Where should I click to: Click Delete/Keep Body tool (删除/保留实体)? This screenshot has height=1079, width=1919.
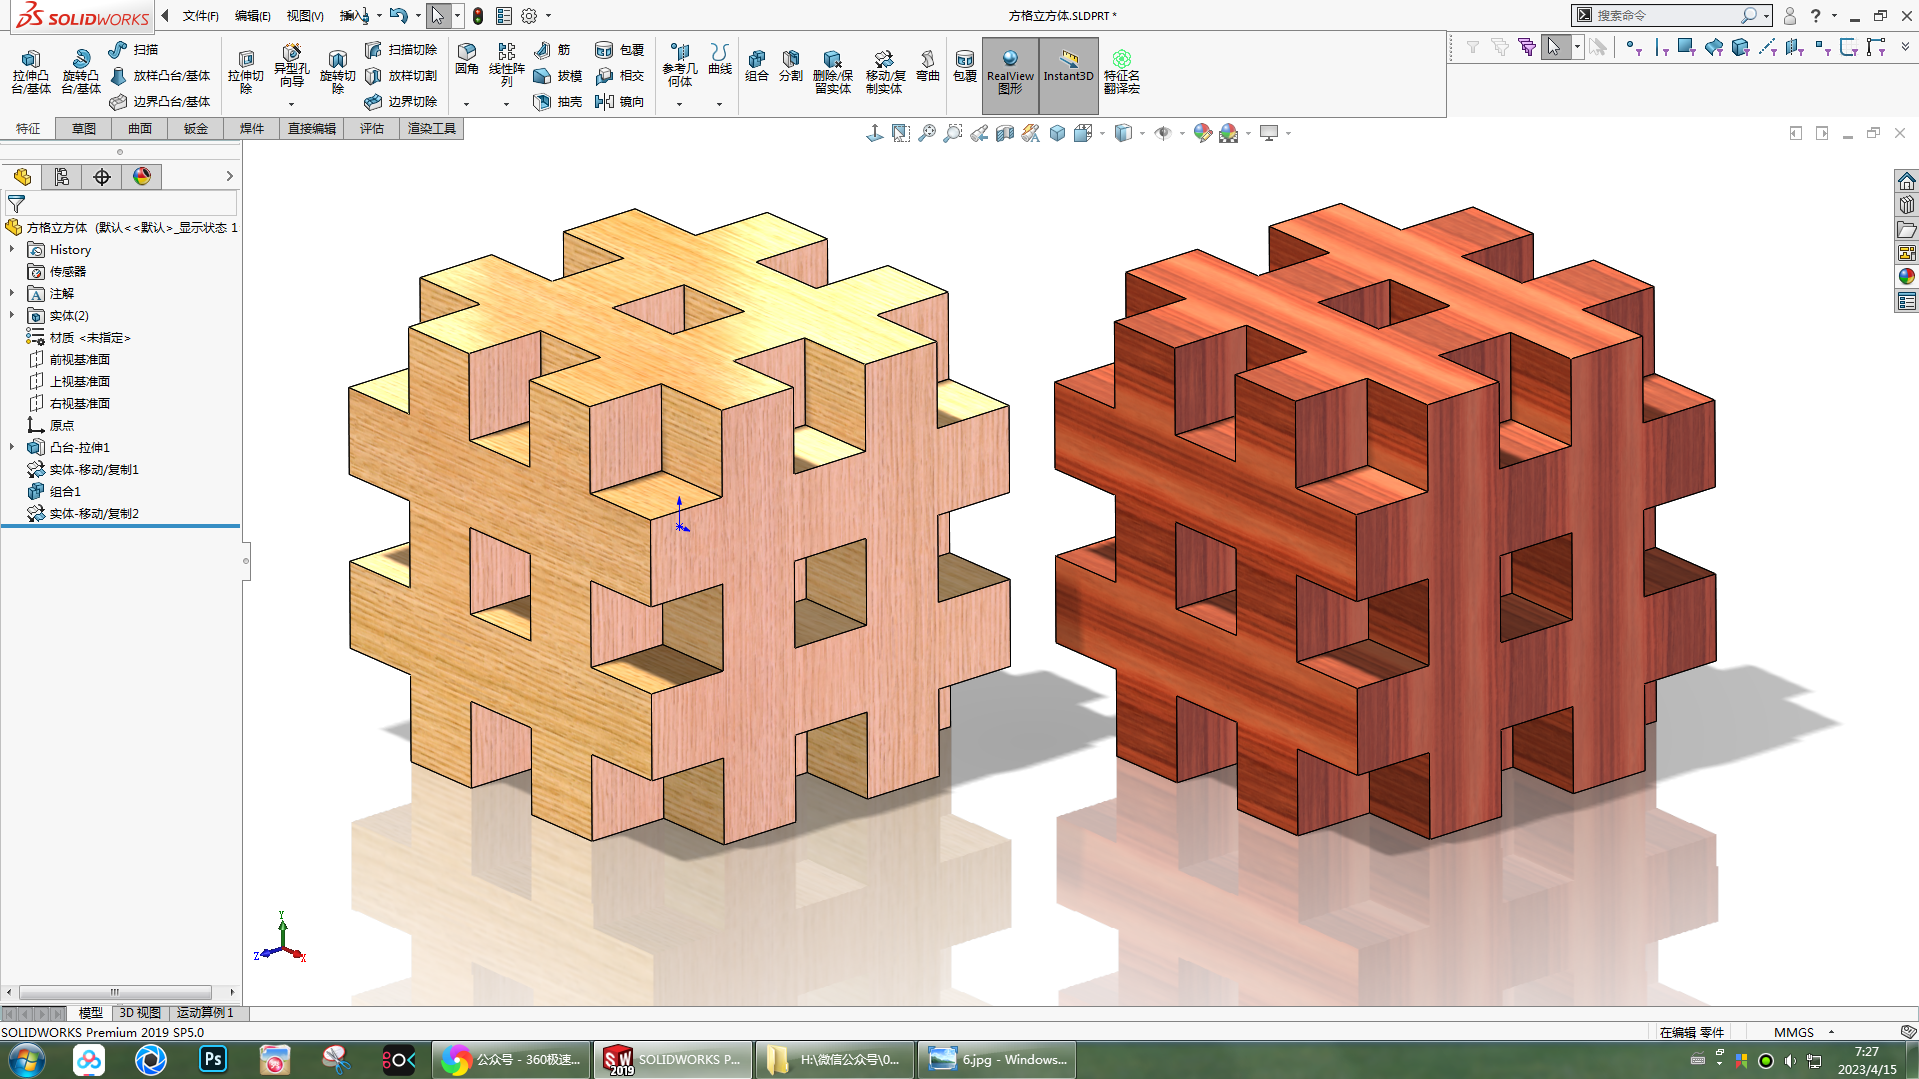pyautogui.click(x=832, y=72)
